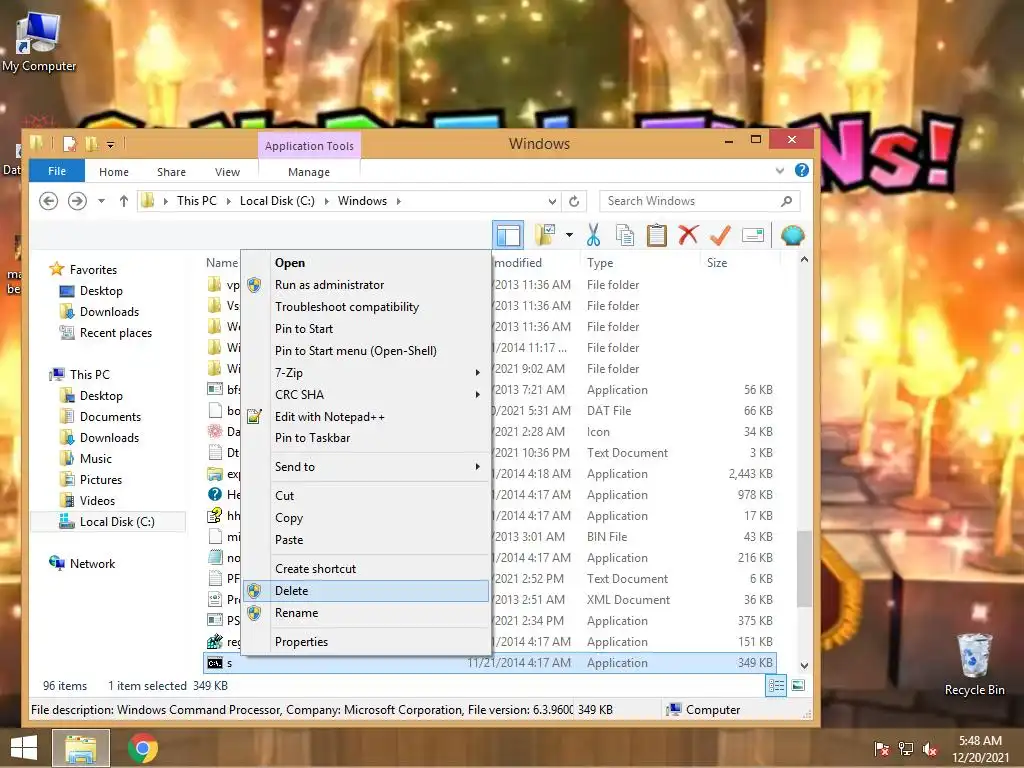Click the Application Tools tab header
This screenshot has width=1024, height=768.
tap(309, 146)
